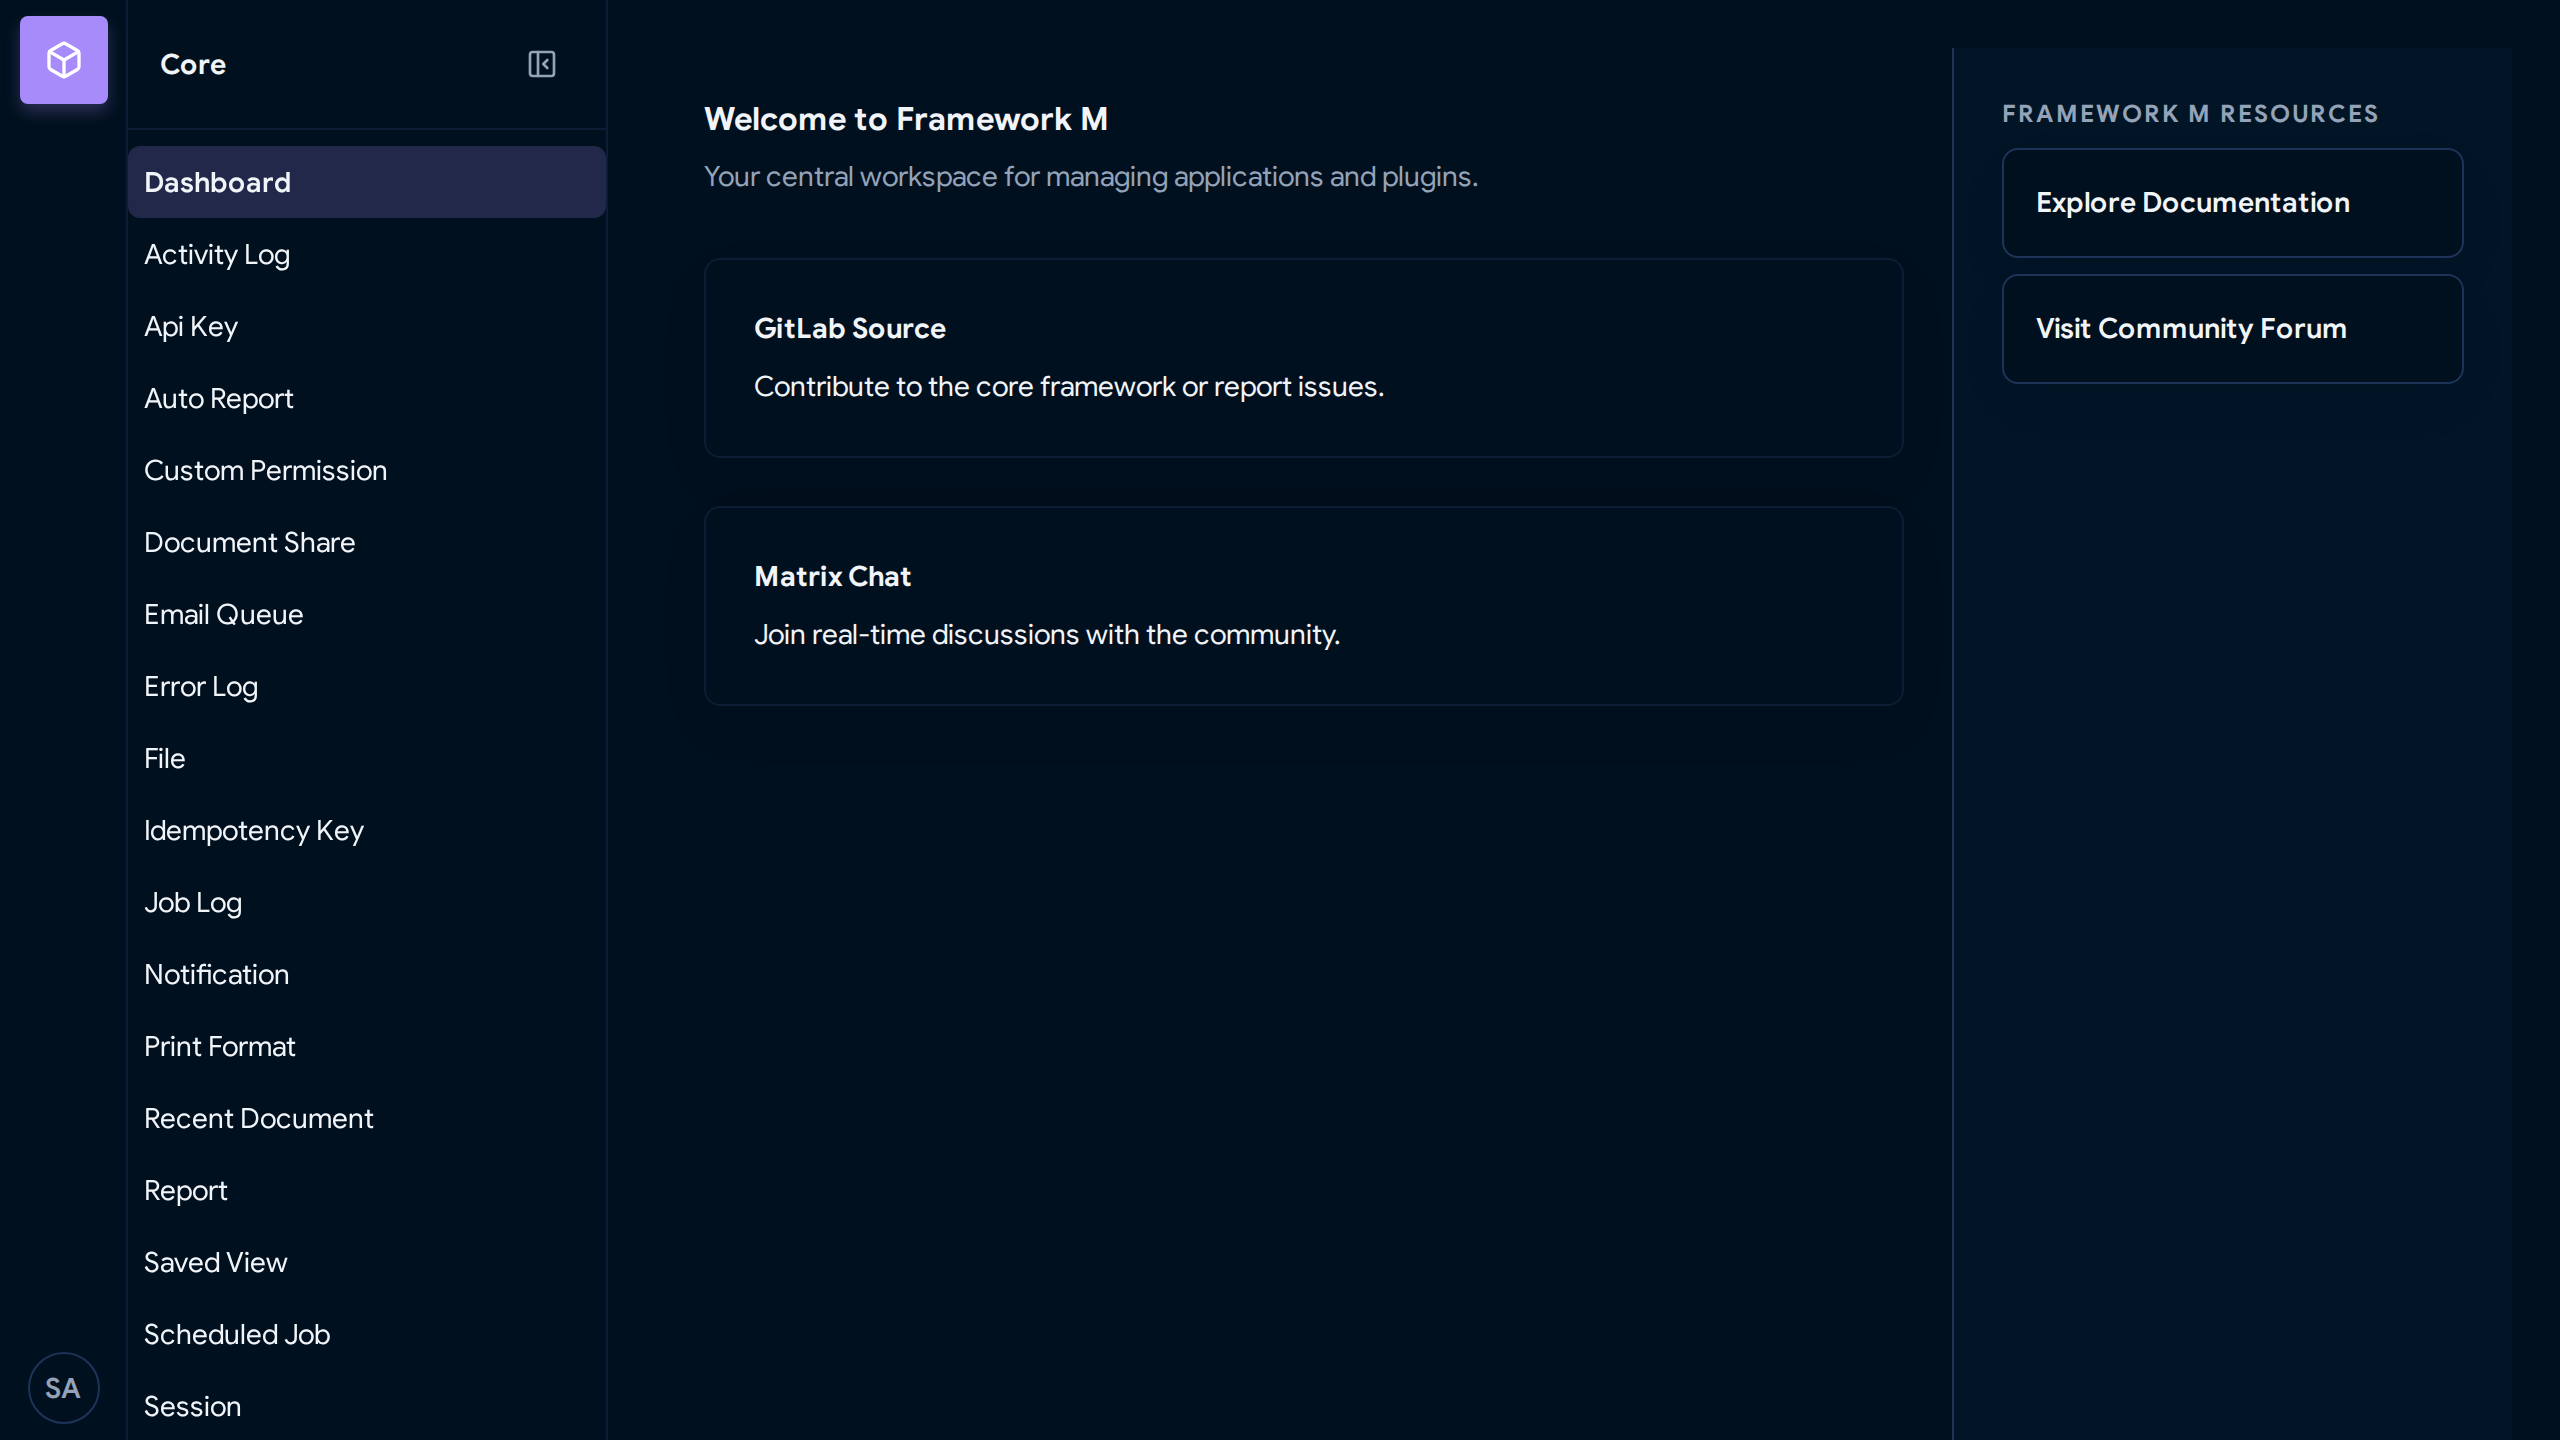This screenshot has width=2560, height=1440.
Task: Go to Api Key page
Action: click(367, 326)
